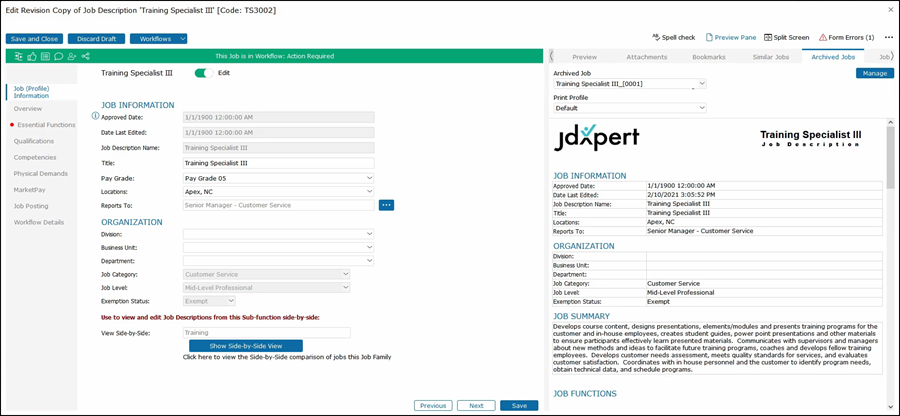Click the Approved Date info icon
Viewport: 900px width, 416px height.
click(95, 116)
